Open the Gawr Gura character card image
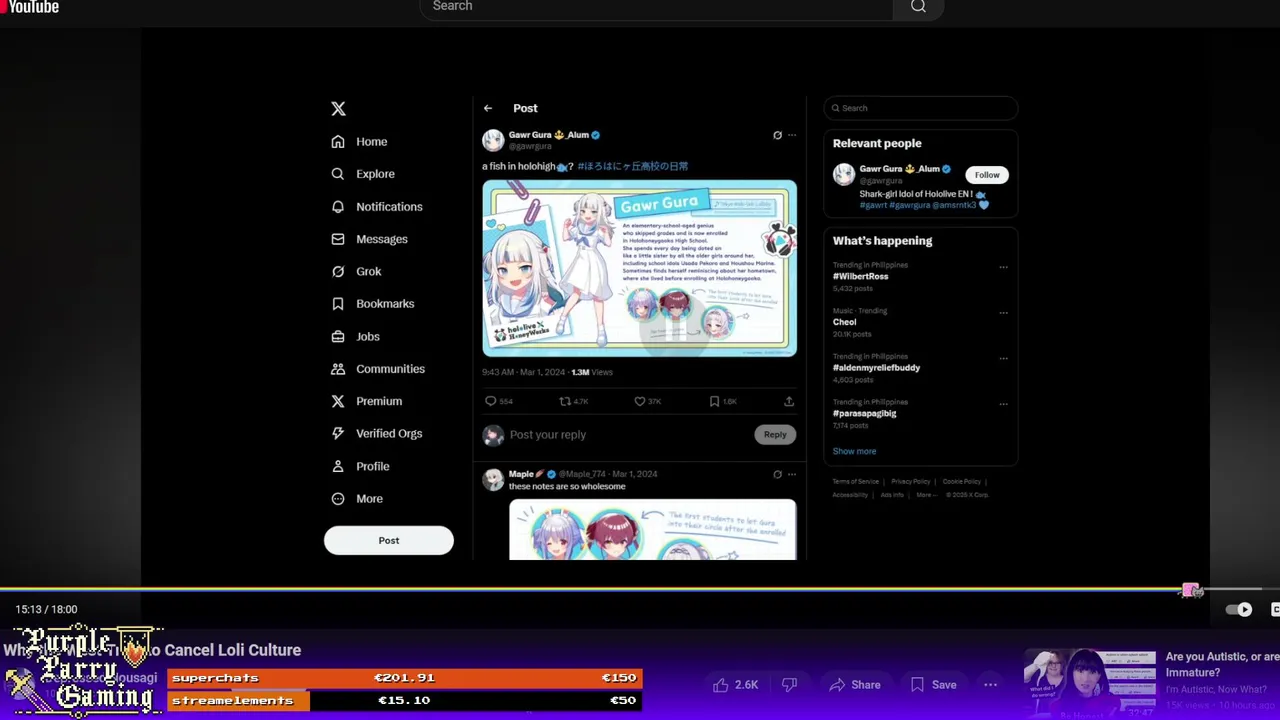This screenshot has width=1280, height=720. click(640, 268)
